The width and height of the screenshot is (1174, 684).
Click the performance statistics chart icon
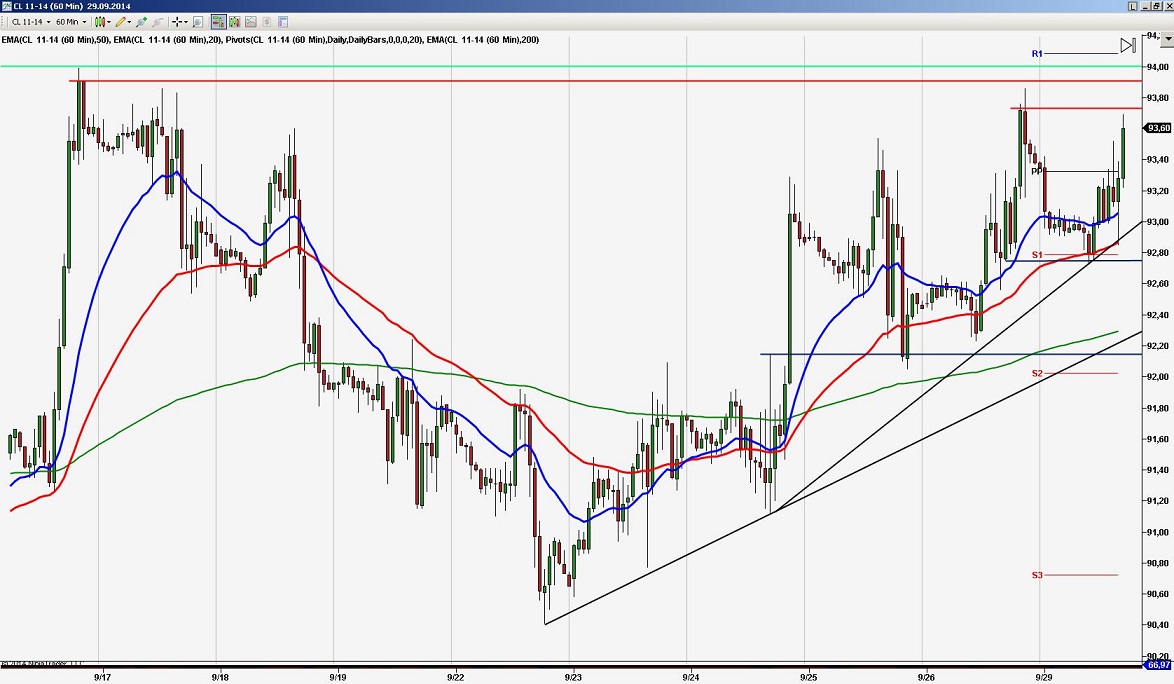(x=249, y=22)
